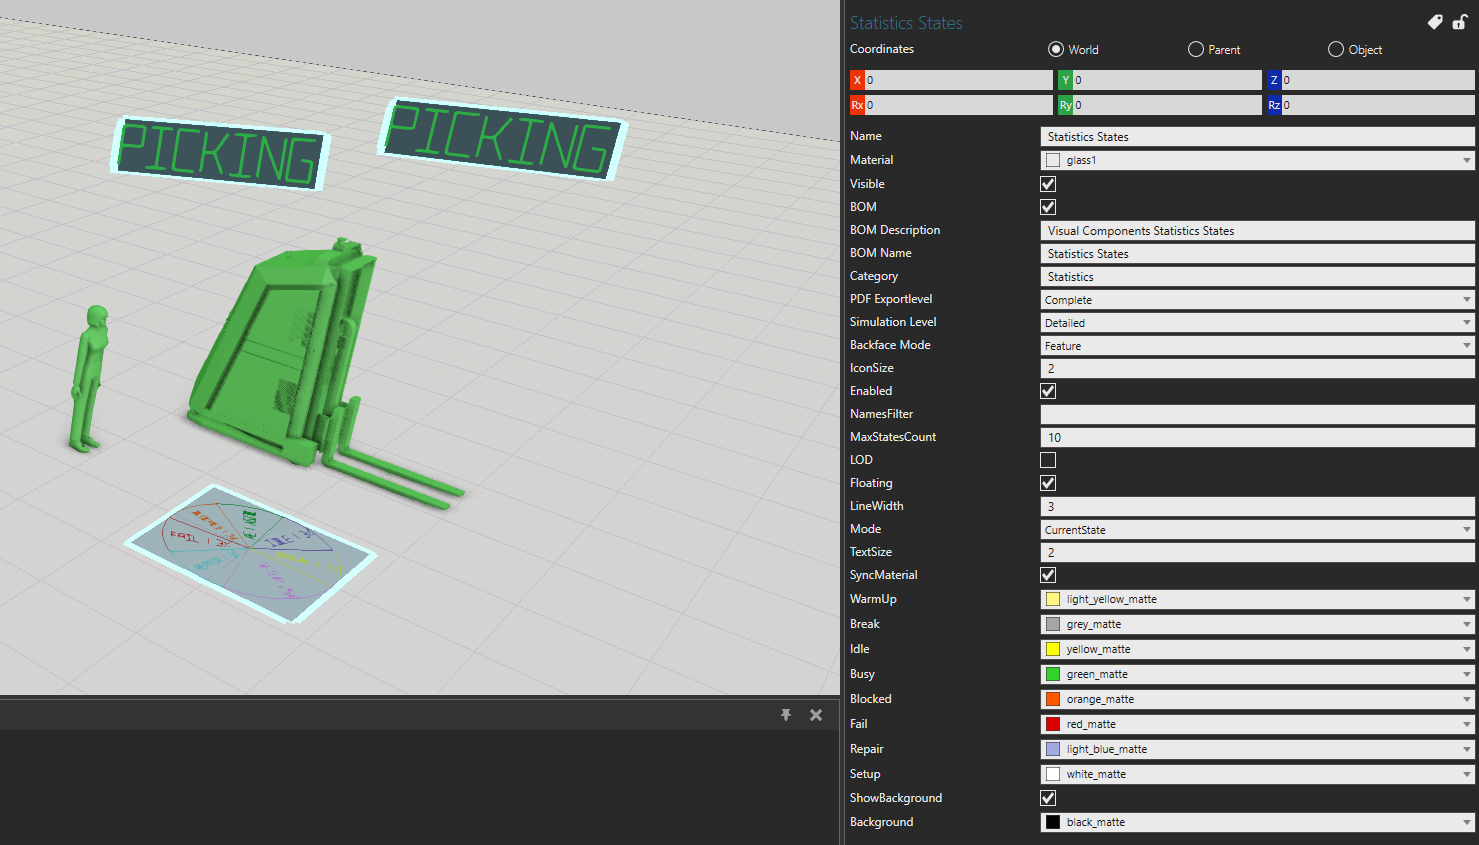
Task: Close the bottom output panel
Action: point(816,715)
